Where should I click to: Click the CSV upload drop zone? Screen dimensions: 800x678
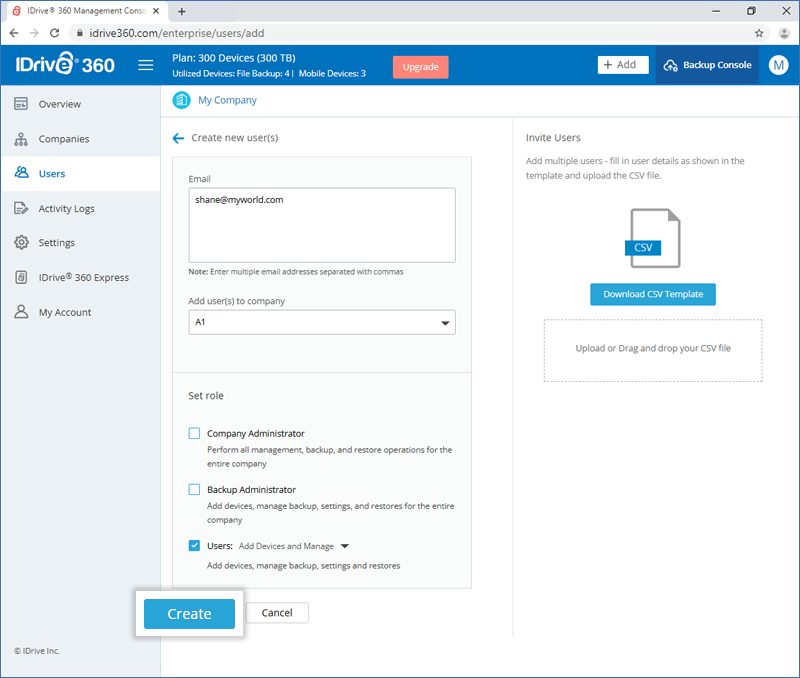(653, 350)
